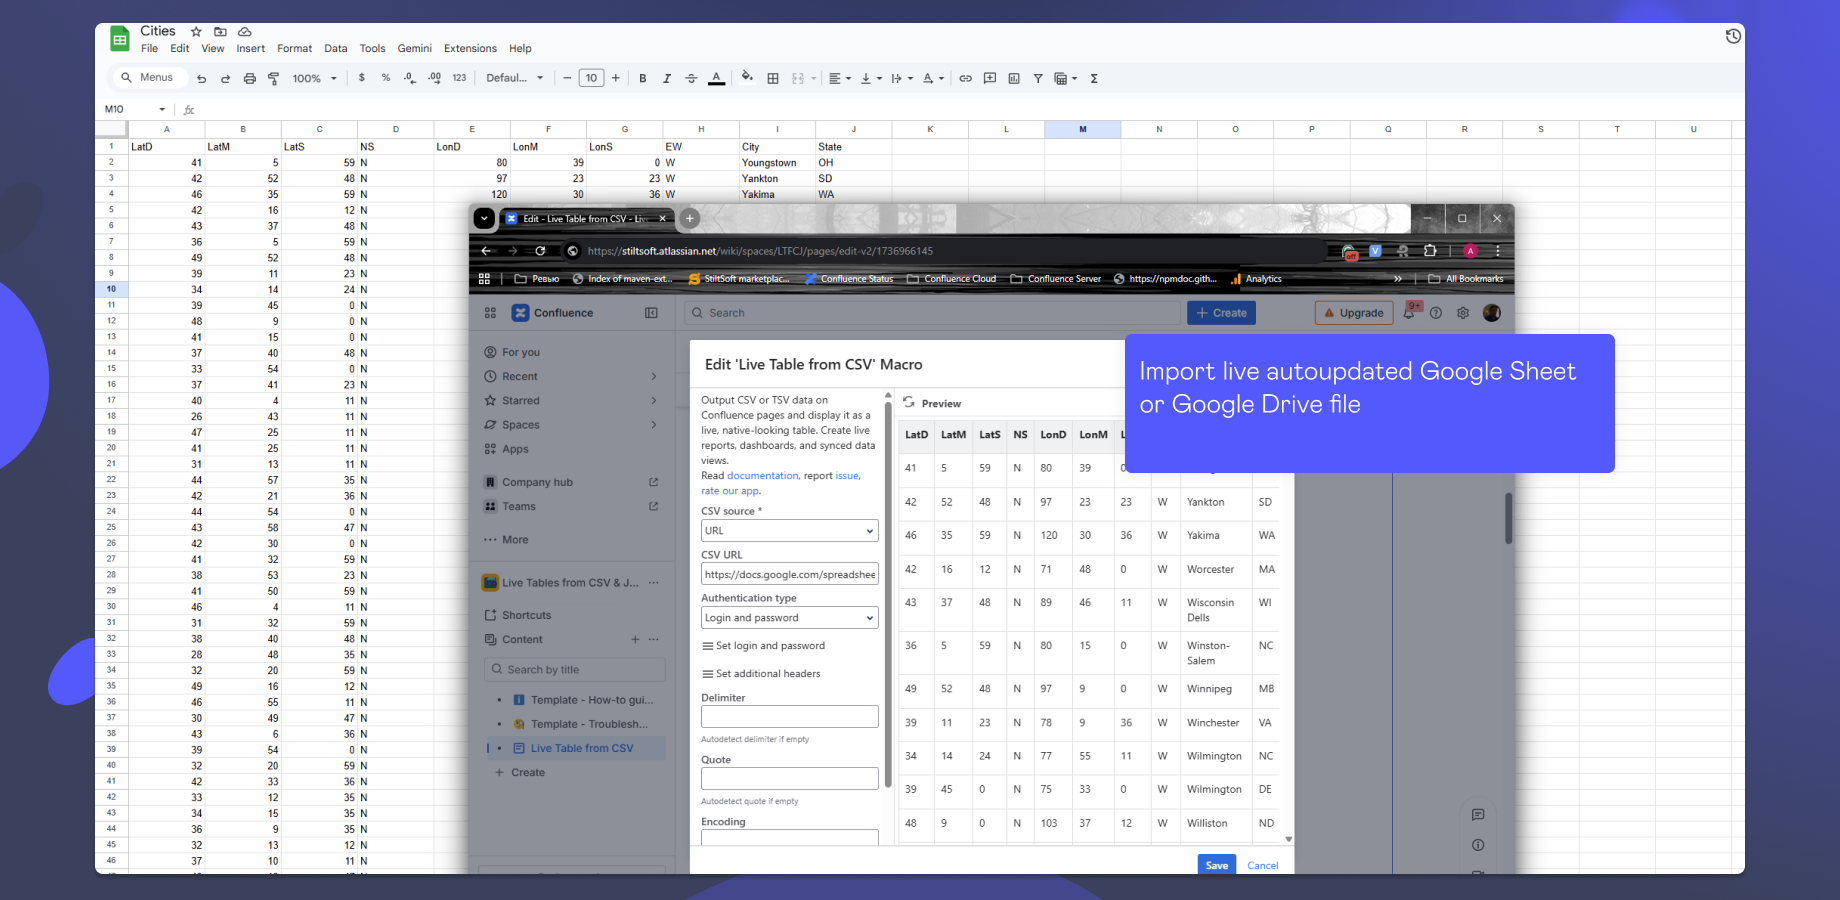
Task: Click the Delimiter input field
Action: pyautogui.click(x=790, y=717)
